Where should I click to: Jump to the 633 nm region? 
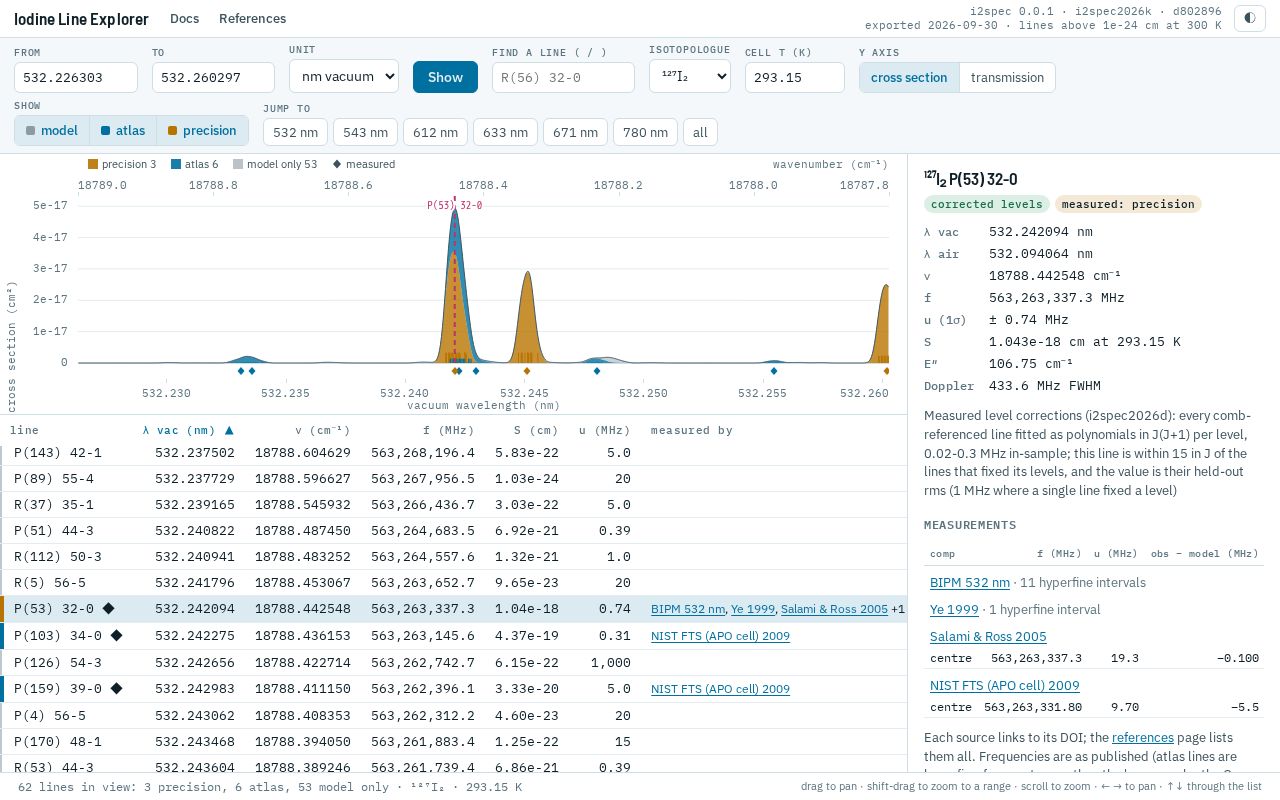click(505, 132)
